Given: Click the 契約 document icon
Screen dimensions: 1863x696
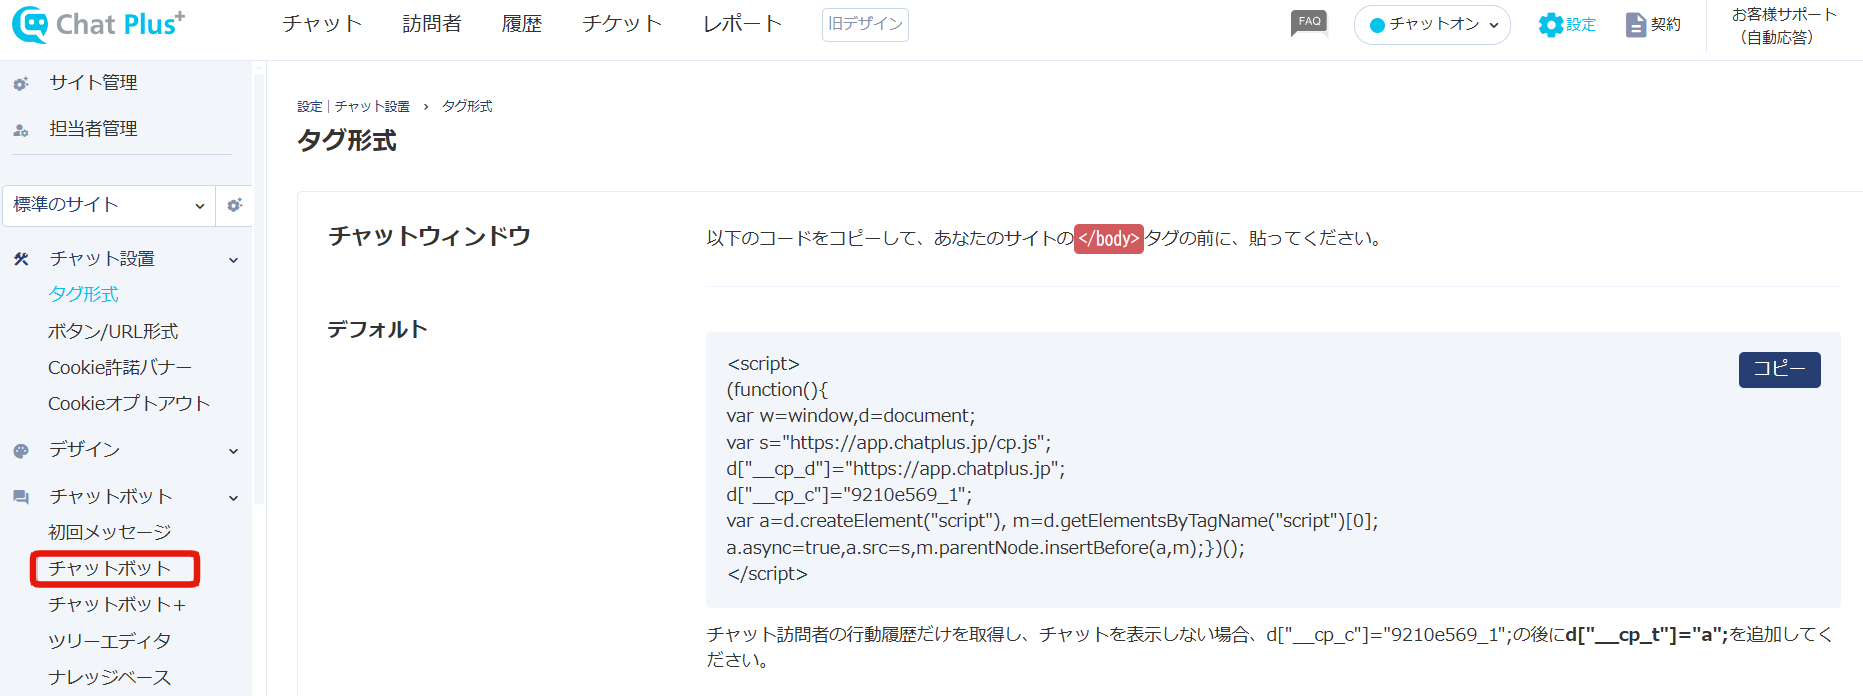Looking at the screenshot, I should pos(1636,25).
